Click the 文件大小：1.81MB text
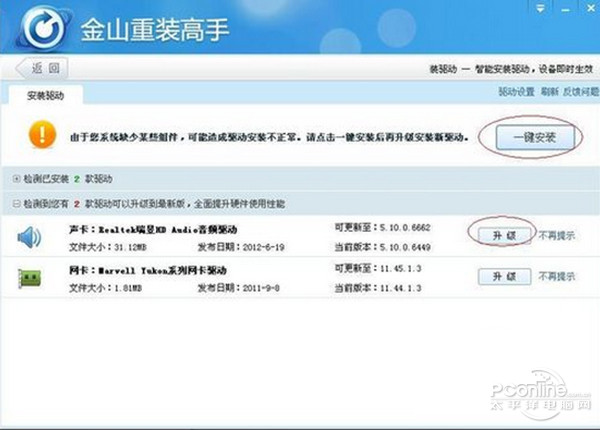This screenshot has height=430, width=600. click(106, 288)
